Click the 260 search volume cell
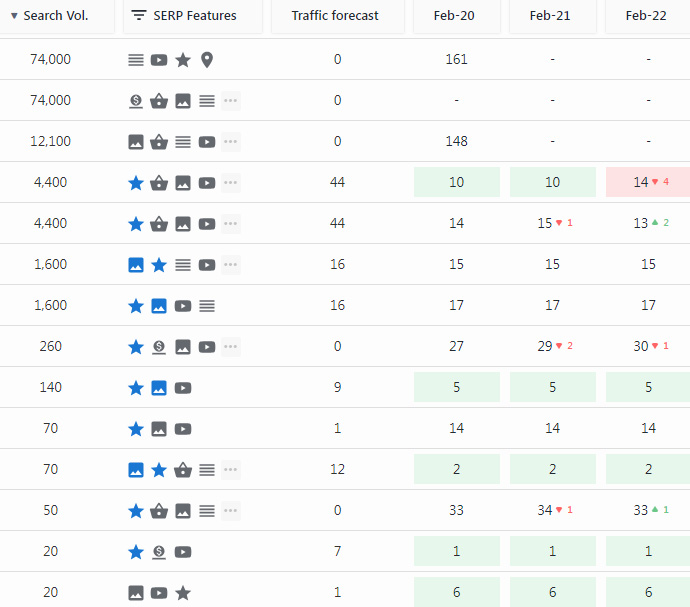690x607 pixels. click(x=51, y=346)
